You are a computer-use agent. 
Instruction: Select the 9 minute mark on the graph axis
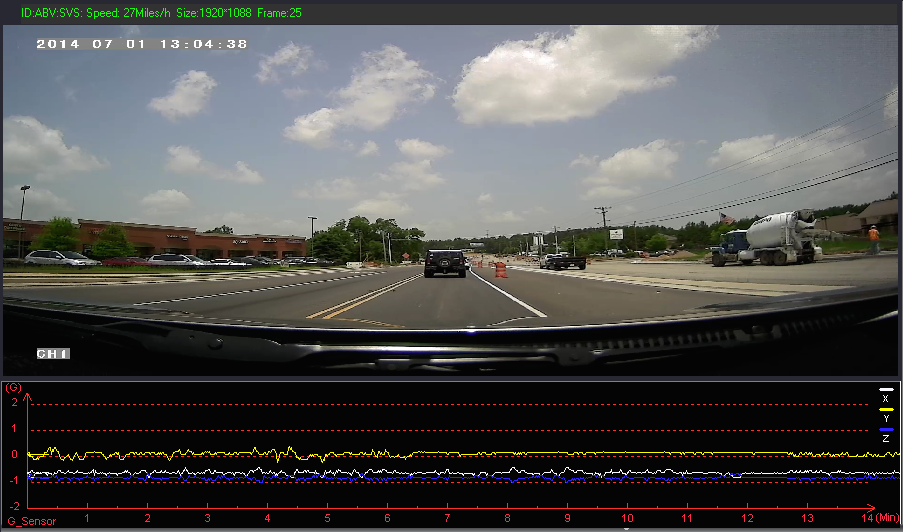pos(567,518)
